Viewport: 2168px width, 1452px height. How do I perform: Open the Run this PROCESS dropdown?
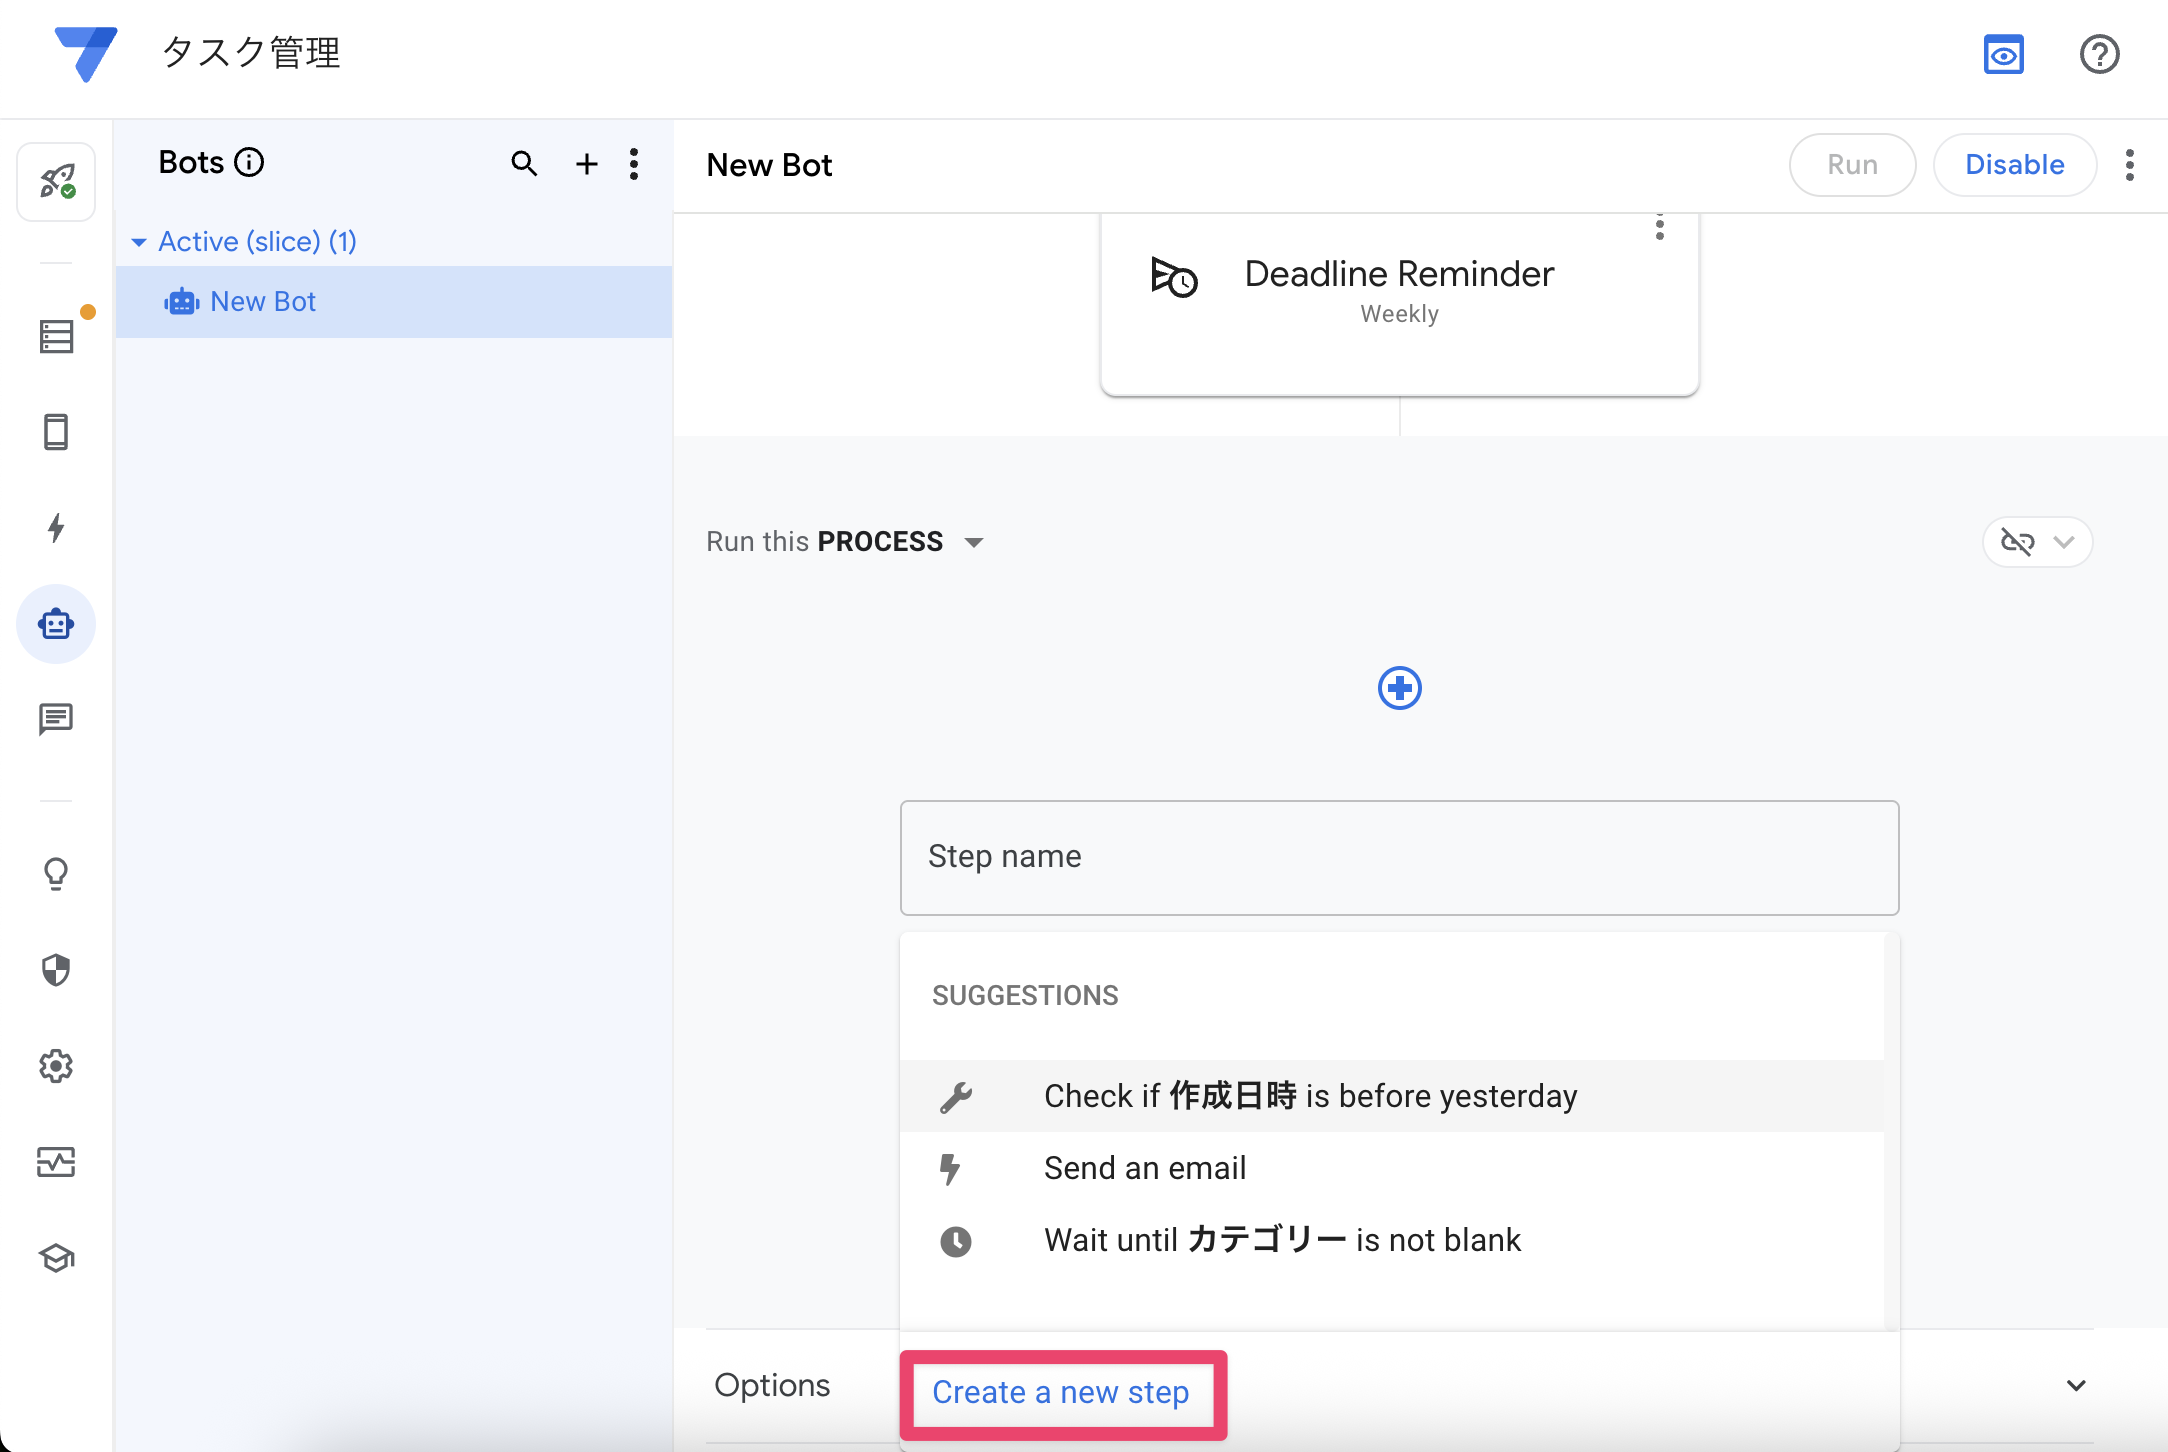click(x=973, y=542)
